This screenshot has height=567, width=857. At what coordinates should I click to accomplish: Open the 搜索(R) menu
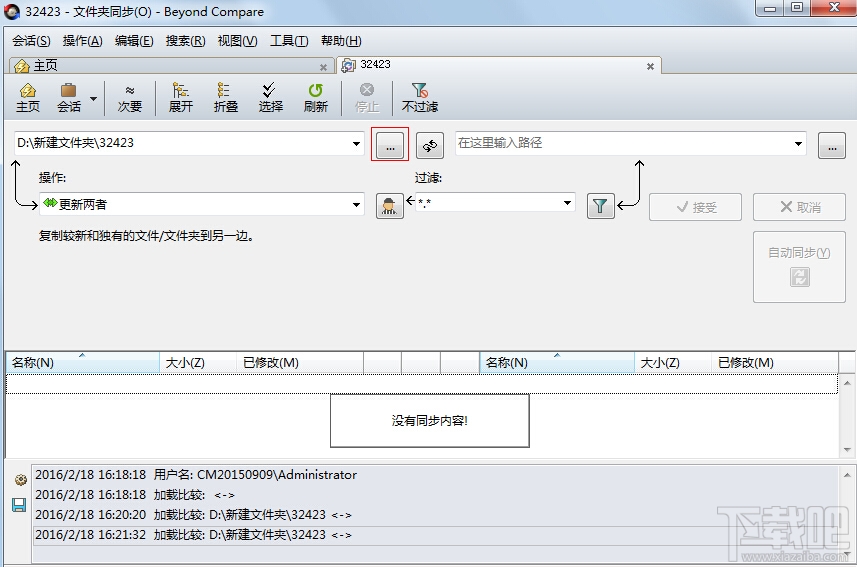click(x=185, y=41)
